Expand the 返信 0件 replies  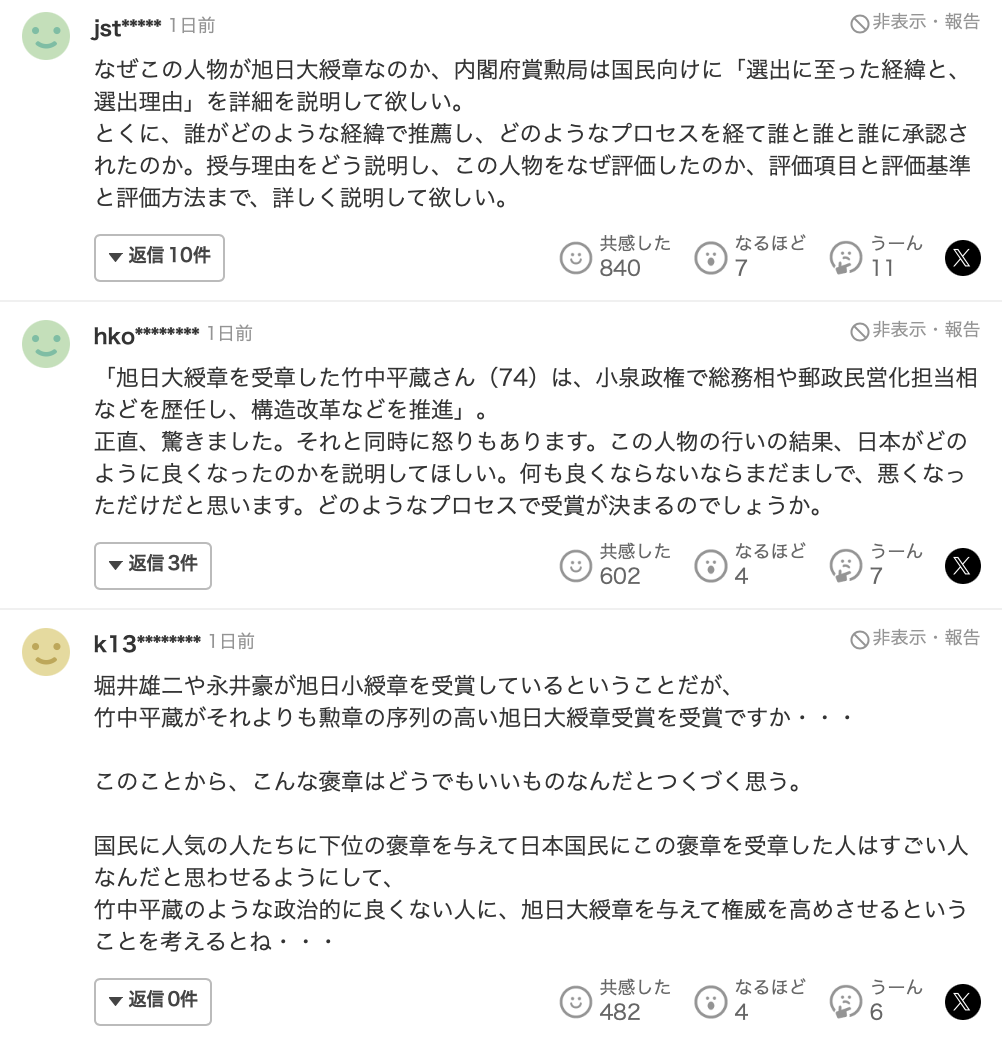tap(153, 1001)
